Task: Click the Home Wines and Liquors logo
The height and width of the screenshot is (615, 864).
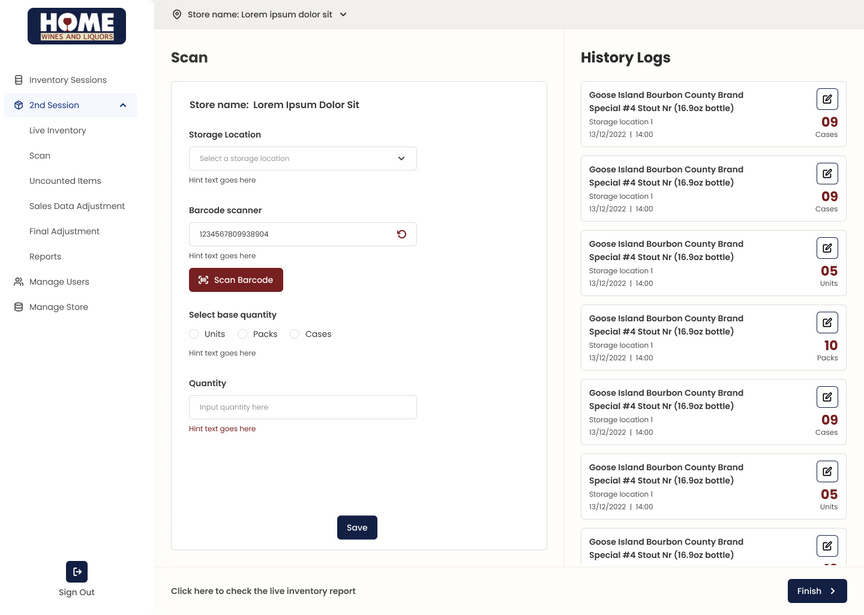Action: [77, 26]
